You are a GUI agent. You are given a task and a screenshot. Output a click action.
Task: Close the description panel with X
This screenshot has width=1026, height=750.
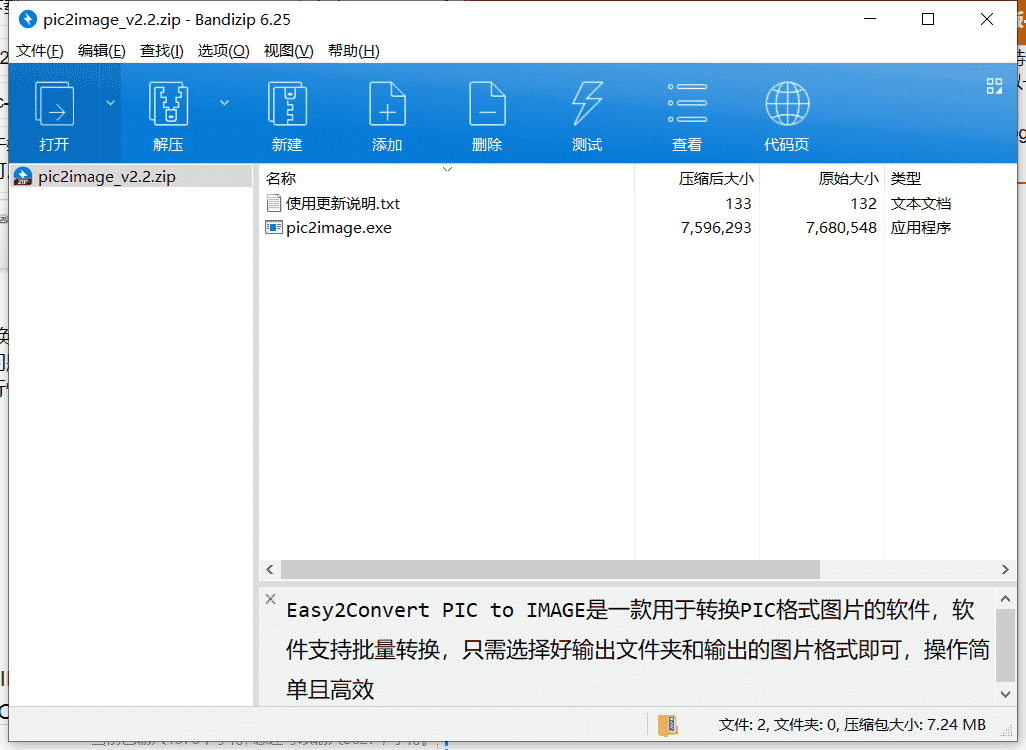(270, 599)
